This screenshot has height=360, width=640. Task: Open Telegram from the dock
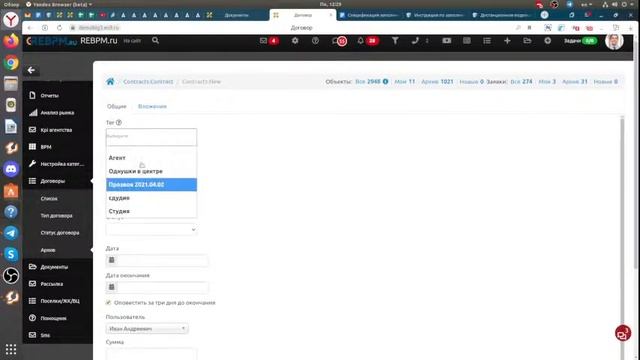(x=11, y=233)
